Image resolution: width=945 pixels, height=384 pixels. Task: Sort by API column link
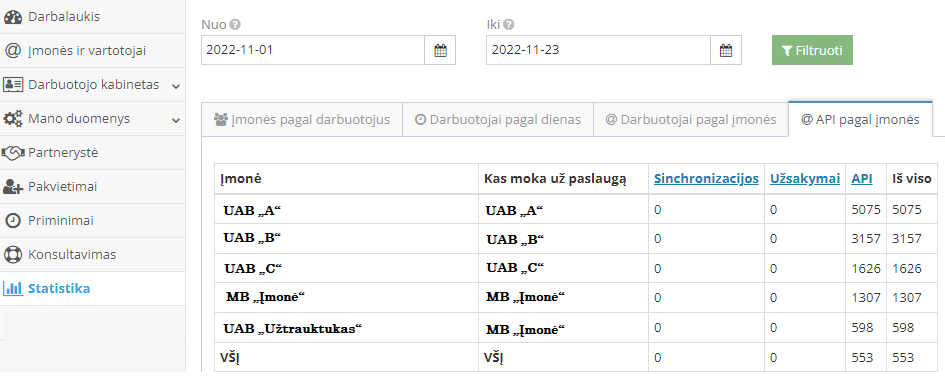862,178
